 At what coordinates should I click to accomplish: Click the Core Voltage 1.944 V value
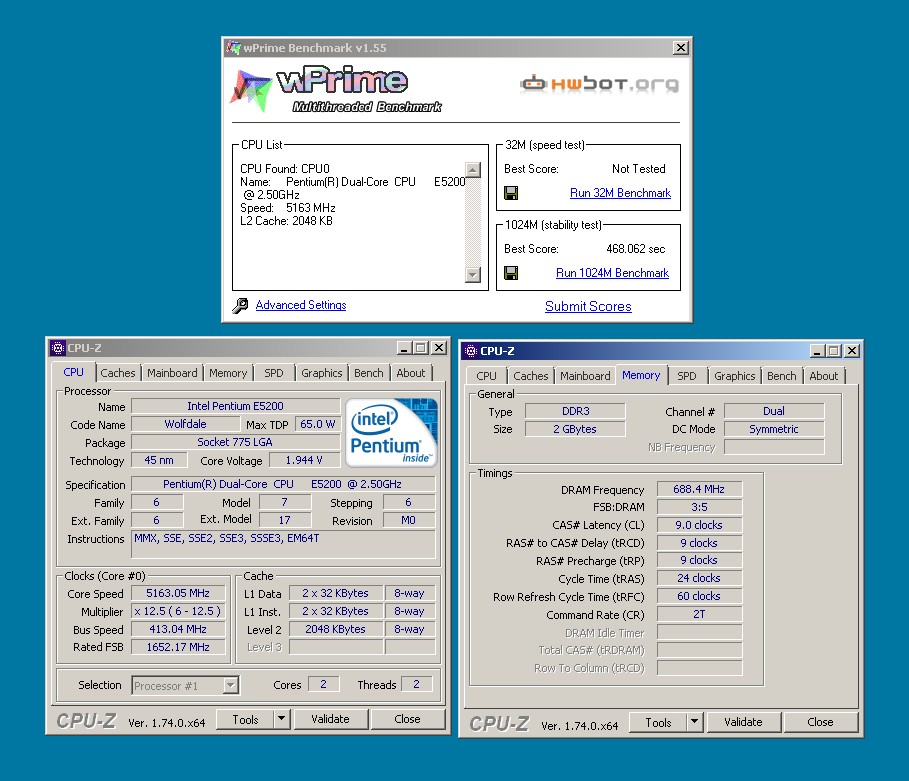coord(304,460)
